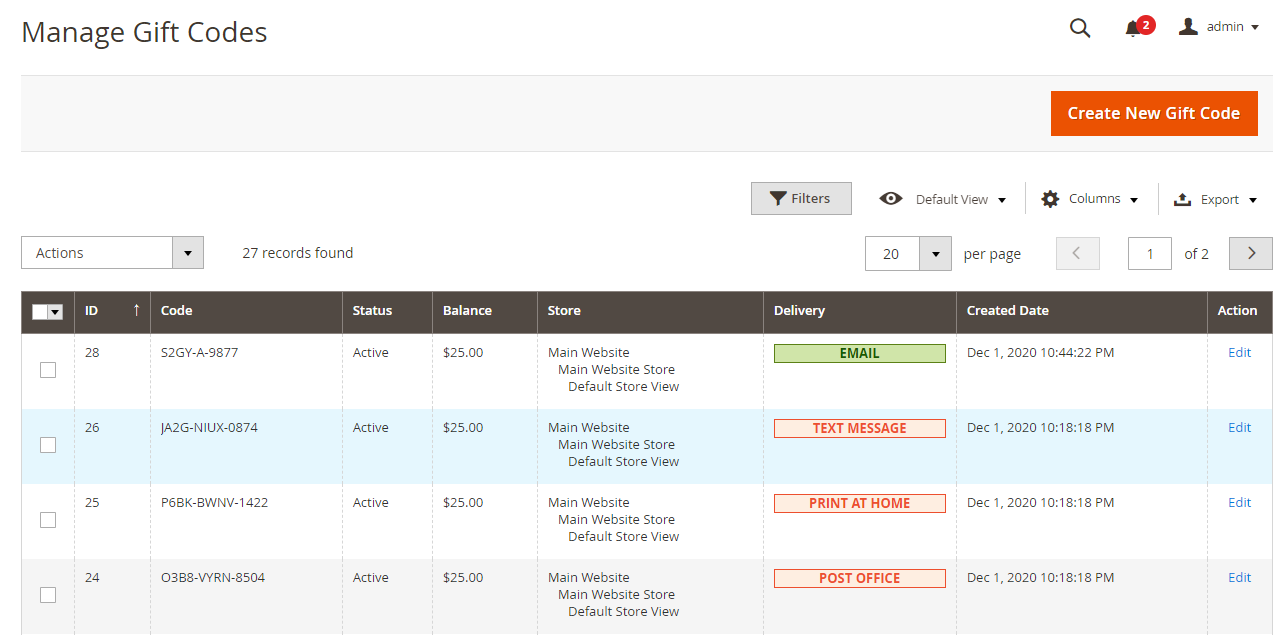
Task: Sort by the ID column header
Action: click(92, 311)
